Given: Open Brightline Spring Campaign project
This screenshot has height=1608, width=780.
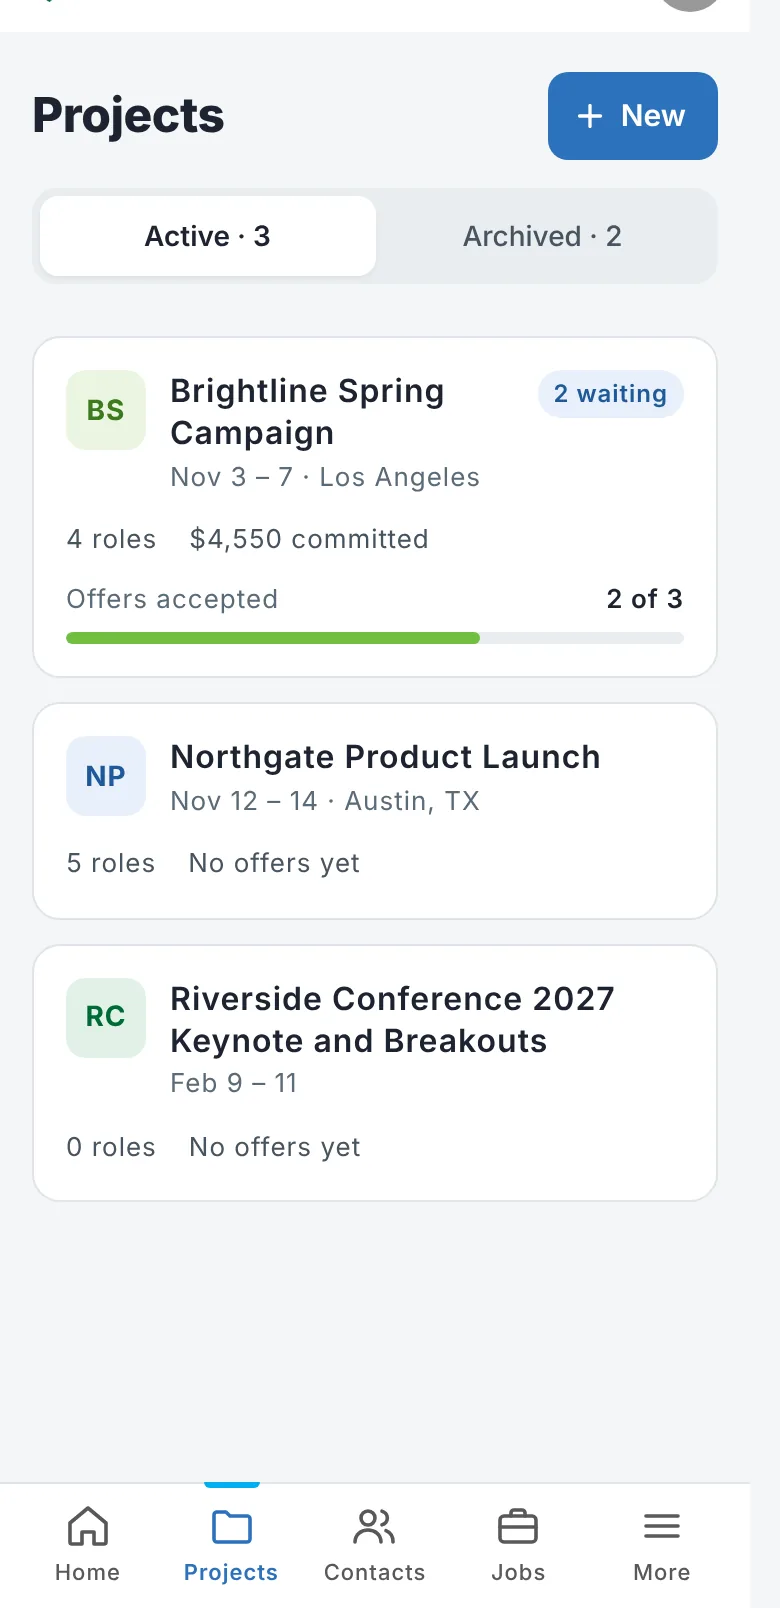Looking at the screenshot, I should tap(375, 507).
